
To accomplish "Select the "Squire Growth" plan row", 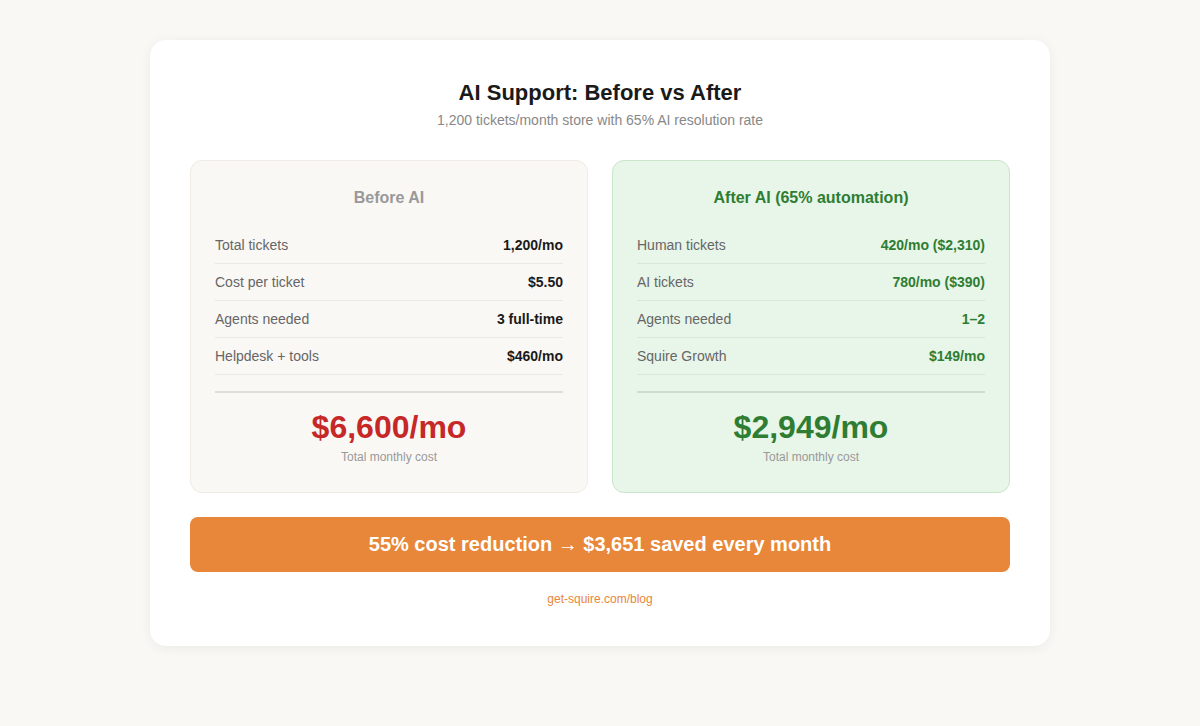I will click(681, 356).
